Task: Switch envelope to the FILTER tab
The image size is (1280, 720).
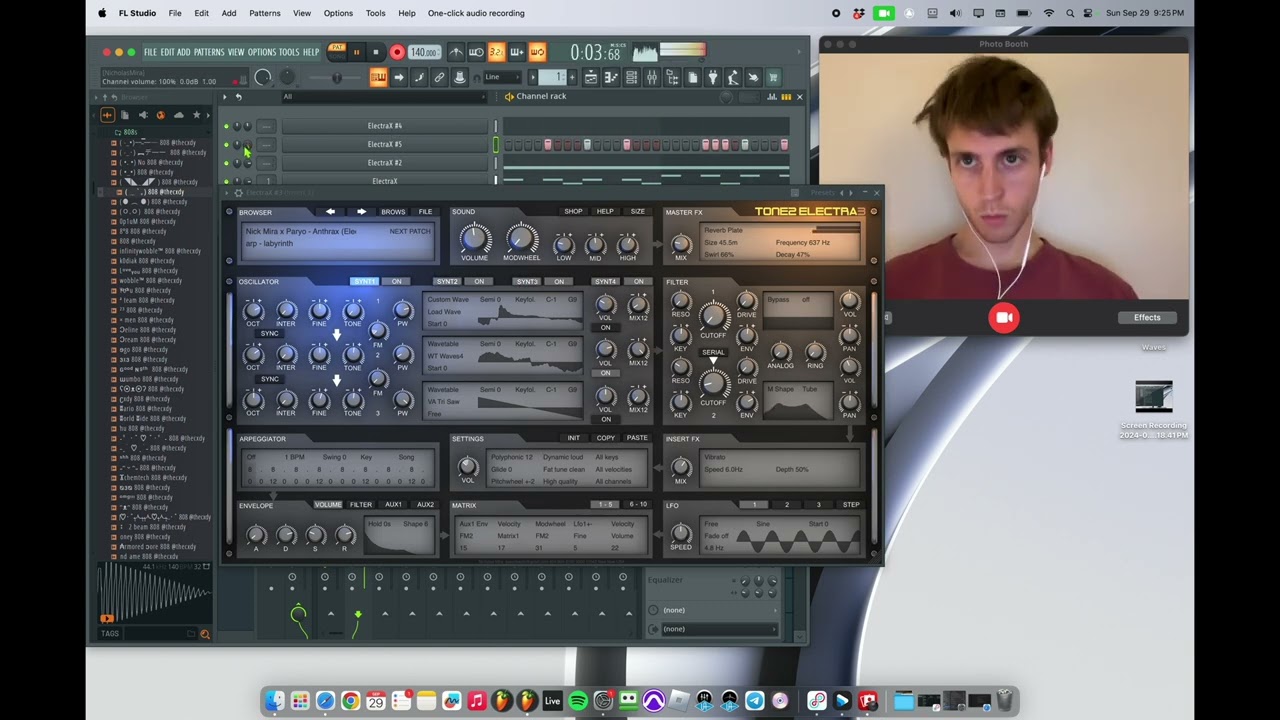Action: (361, 505)
